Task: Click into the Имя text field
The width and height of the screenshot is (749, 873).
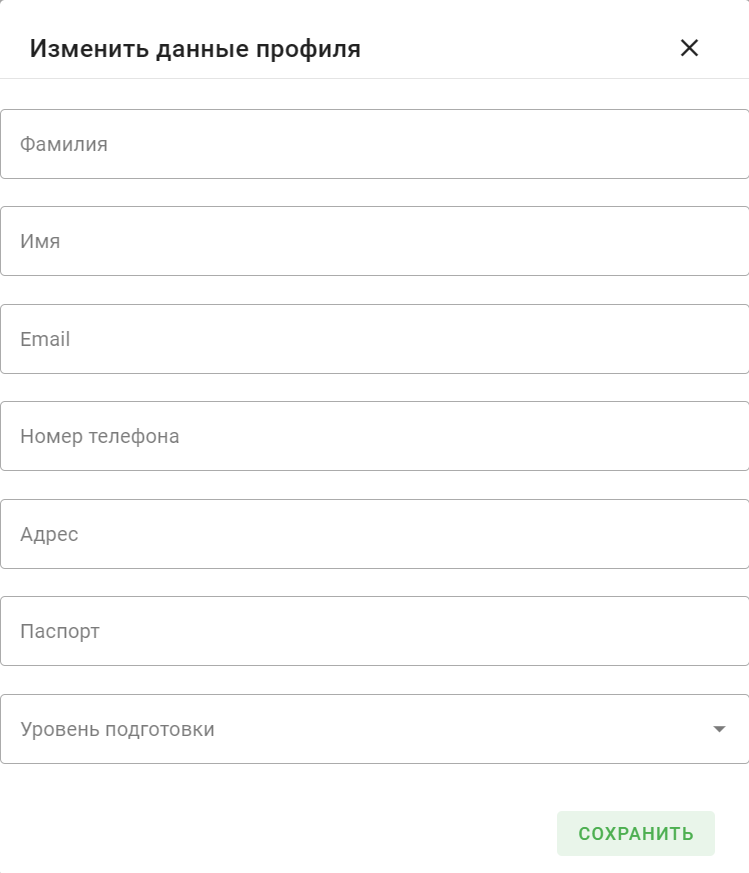Action: click(x=375, y=241)
